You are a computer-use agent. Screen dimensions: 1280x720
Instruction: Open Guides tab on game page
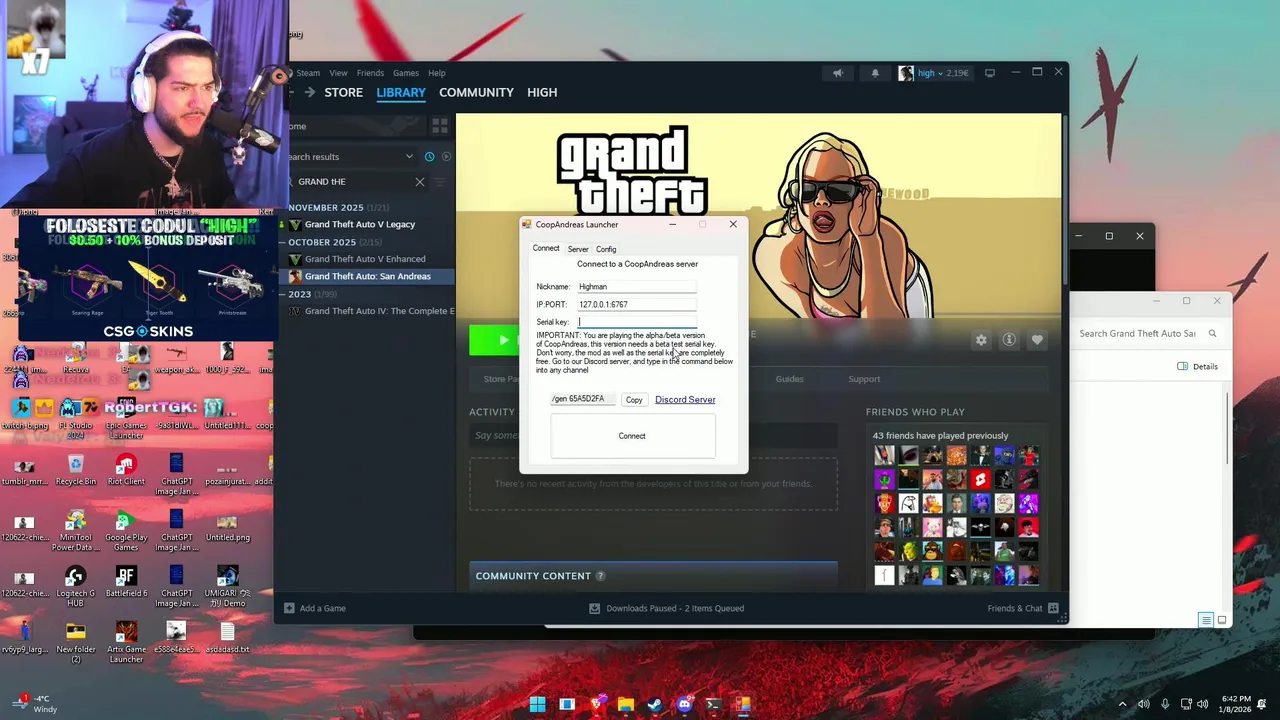coord(789,379)
